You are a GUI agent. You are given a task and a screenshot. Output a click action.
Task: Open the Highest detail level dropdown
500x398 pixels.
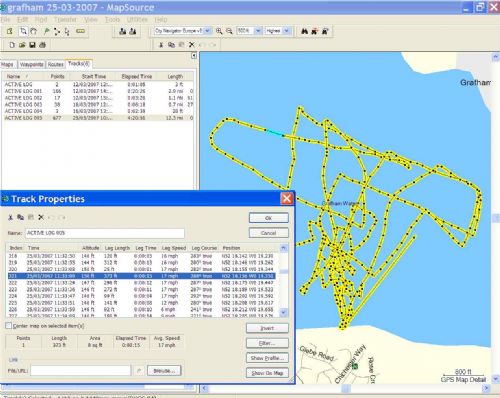click(x=287, y=31)
